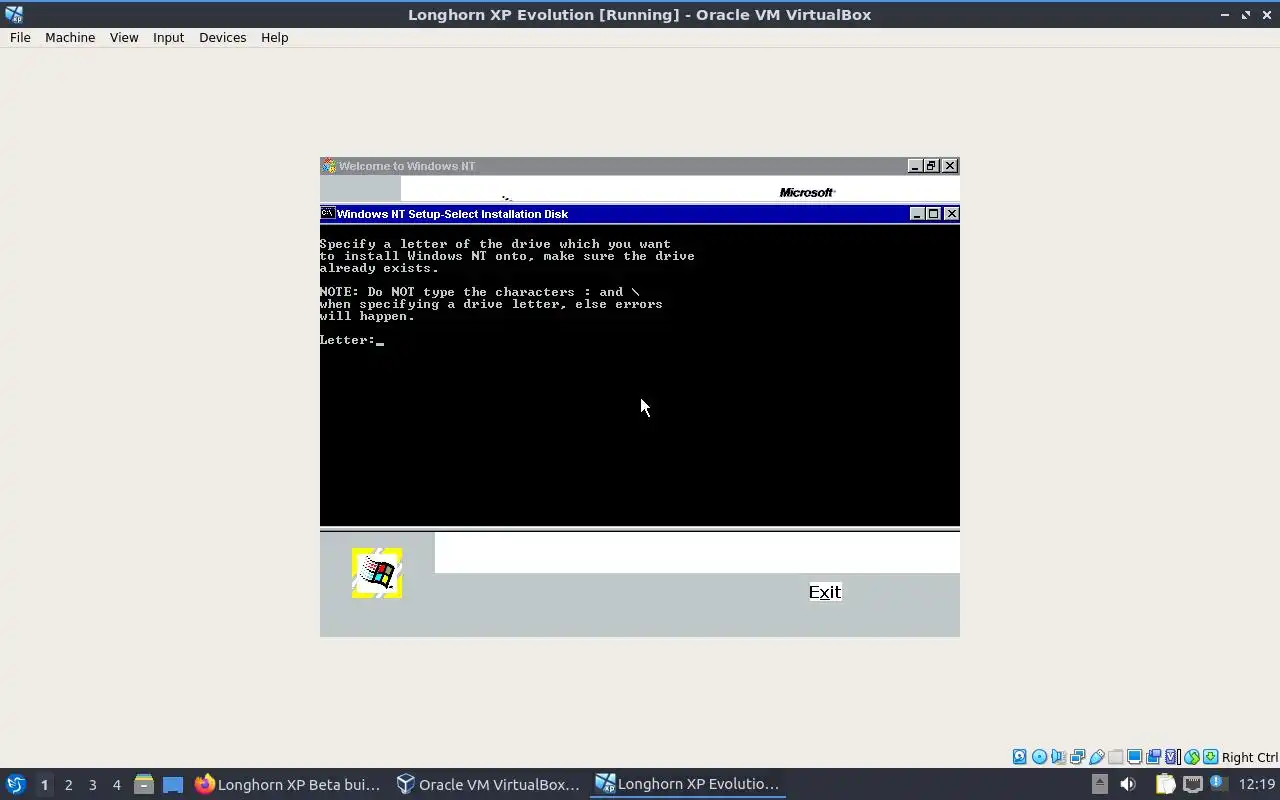Click the update notifier tray icon
Image resolution: width=1280 pixels, height=800 pixels.
1218,783
